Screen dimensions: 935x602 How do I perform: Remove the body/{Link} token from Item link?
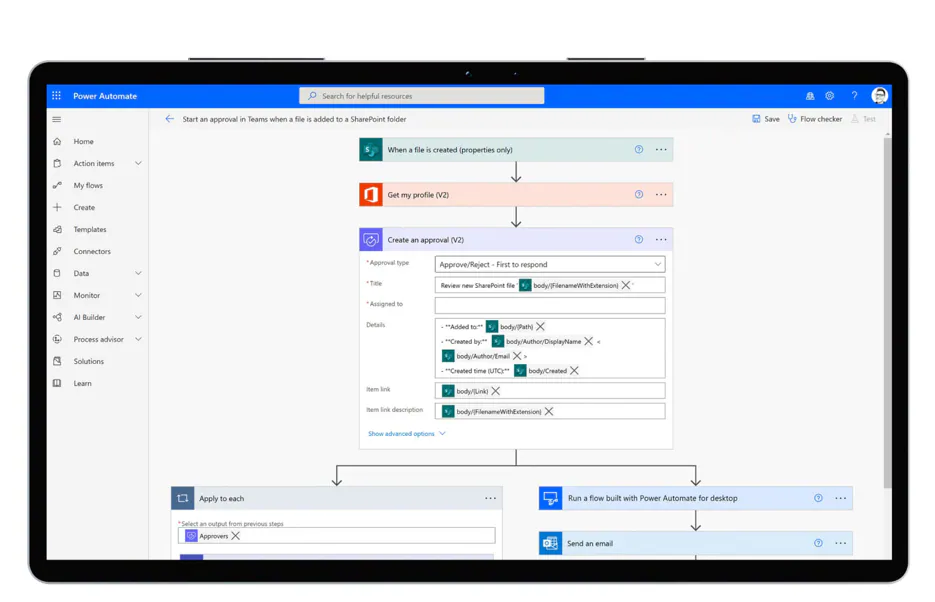point(496,391)
